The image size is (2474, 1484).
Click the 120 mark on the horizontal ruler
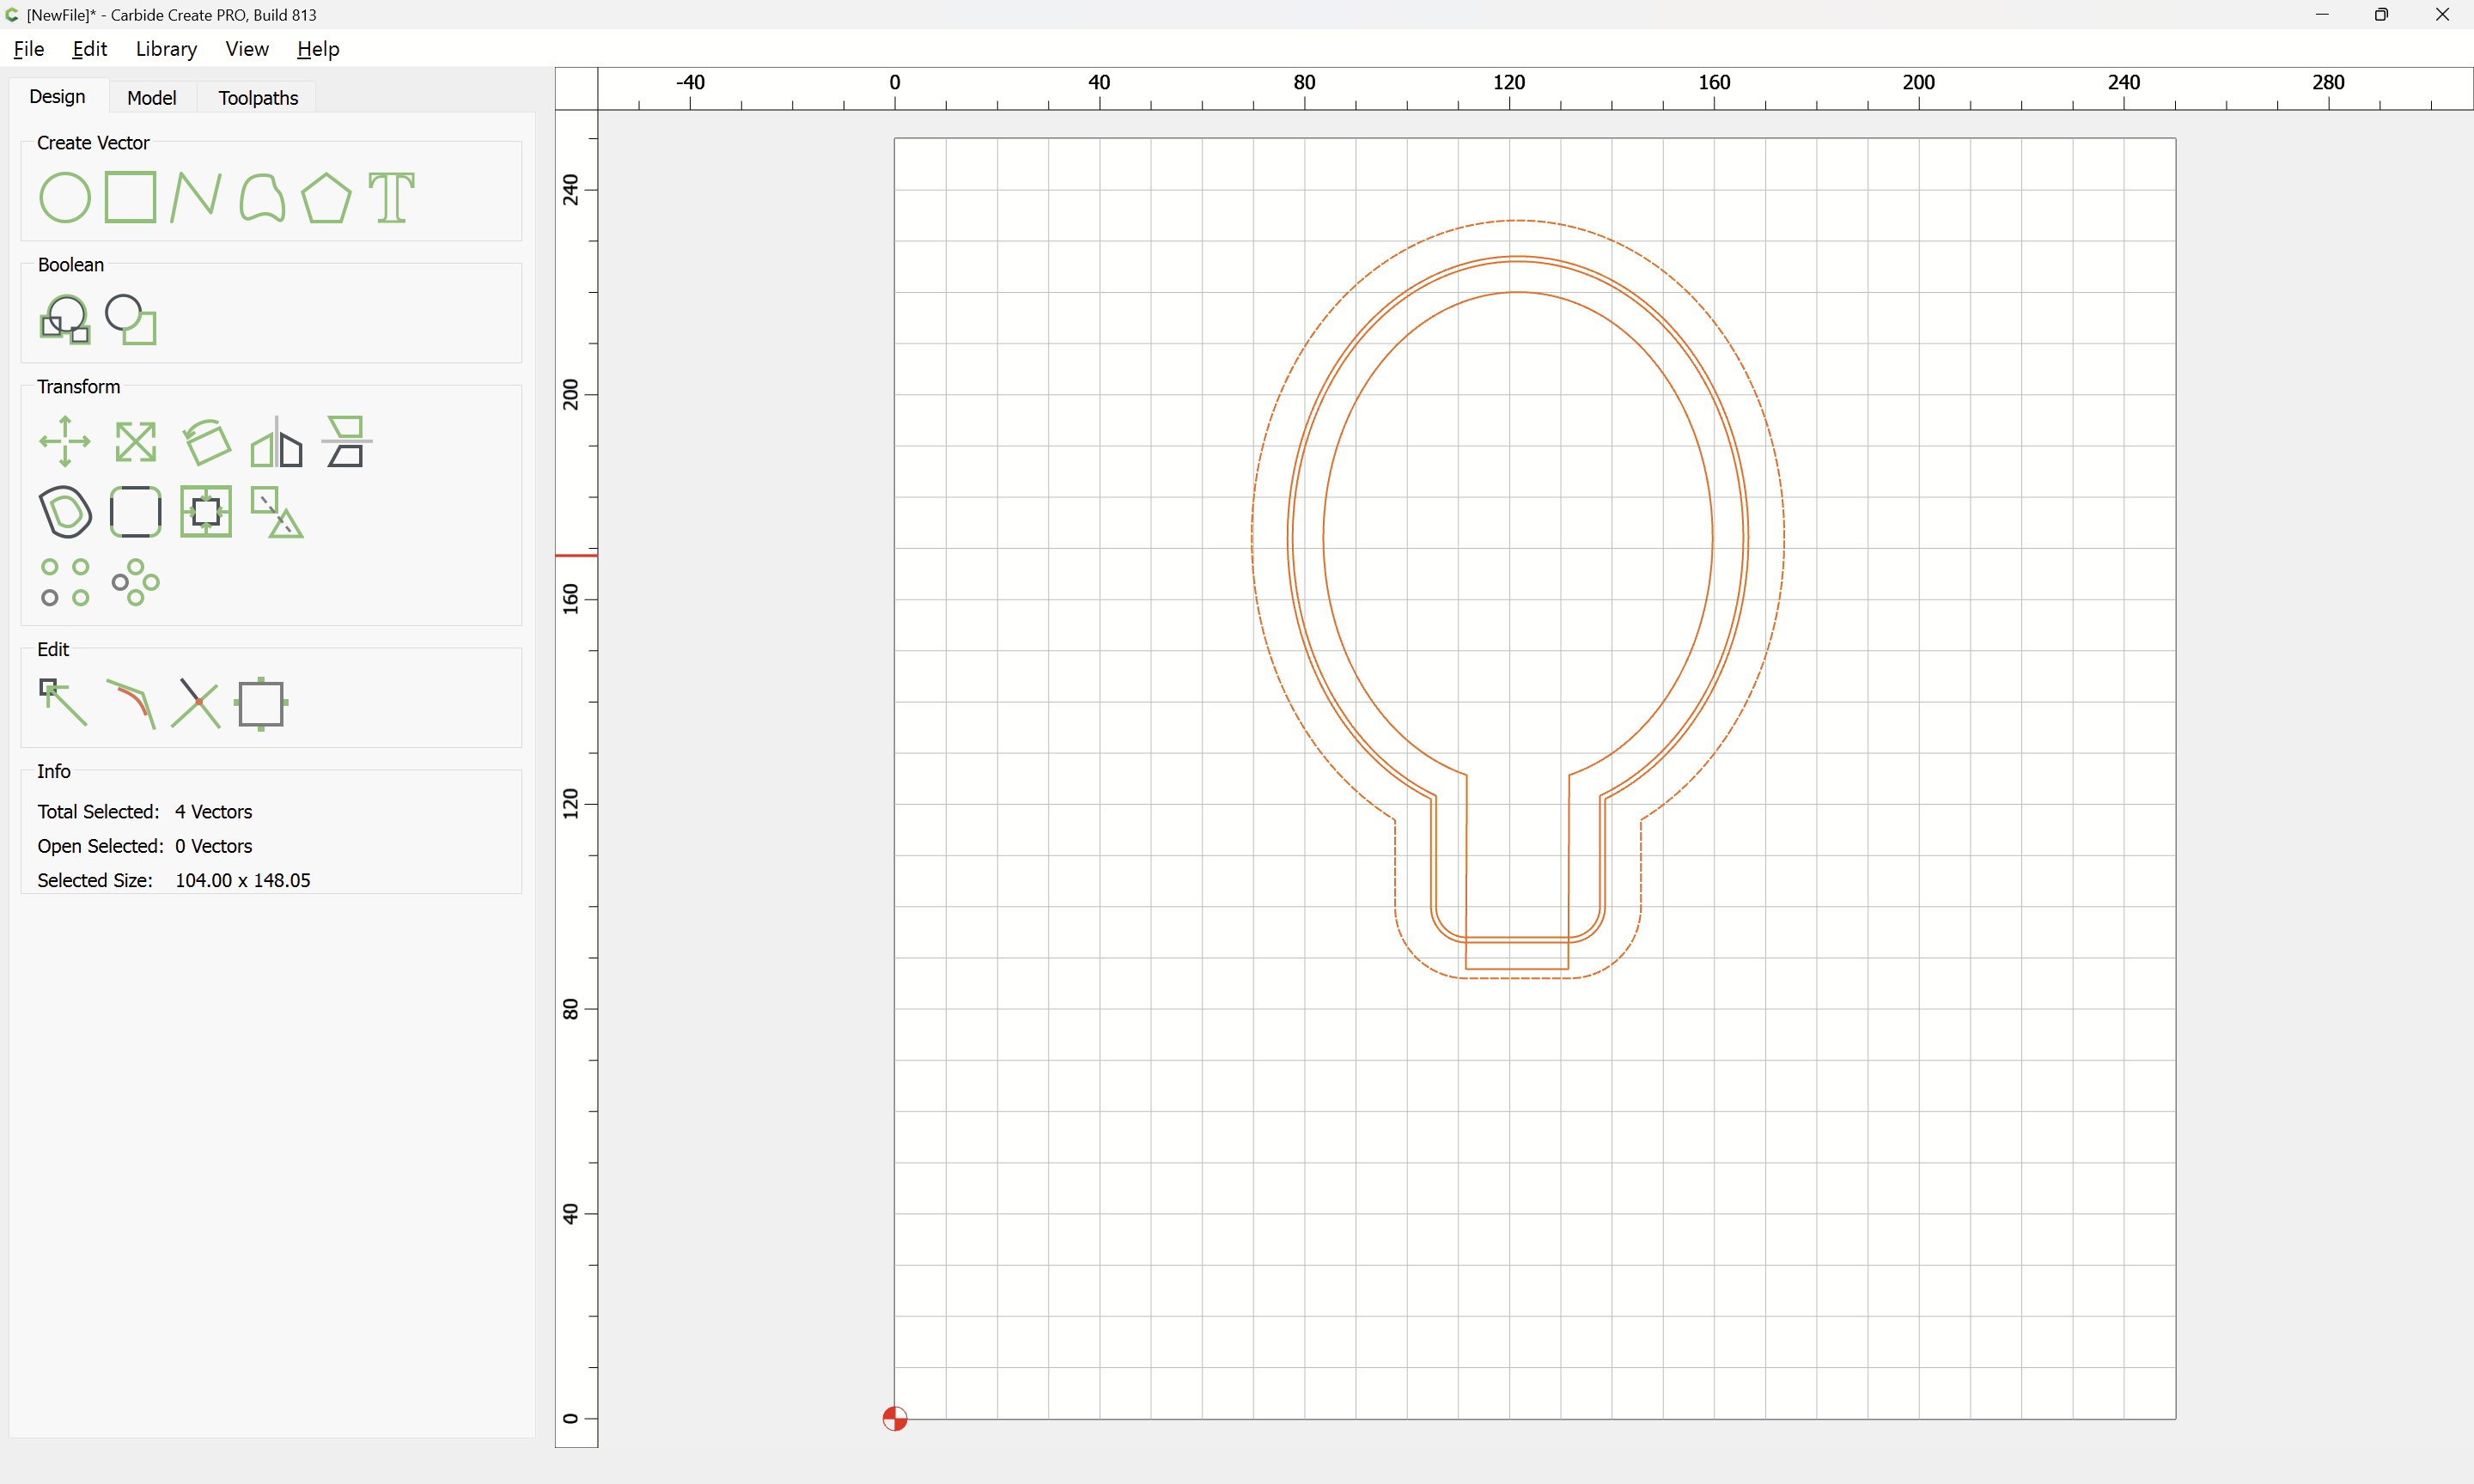(x=1509, y=82)
